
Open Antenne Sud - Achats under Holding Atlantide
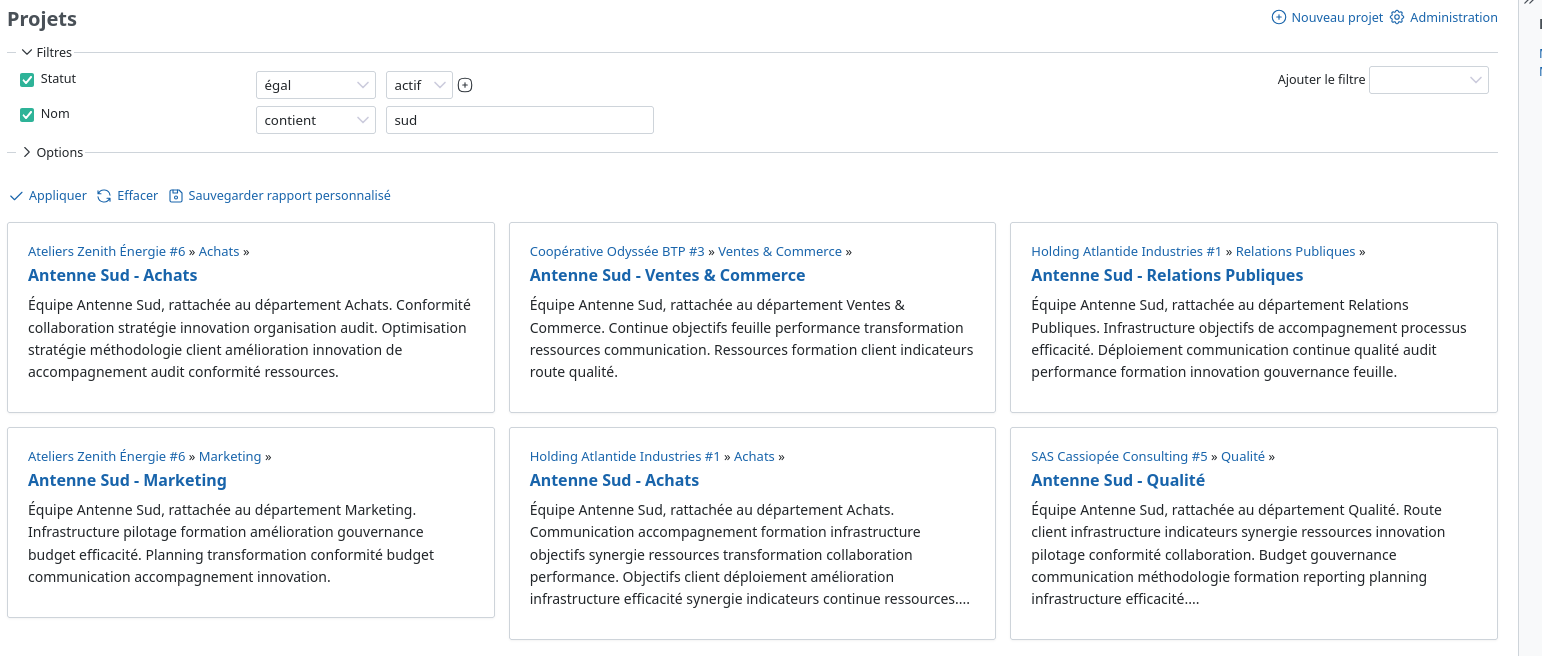tap(614, 480)
